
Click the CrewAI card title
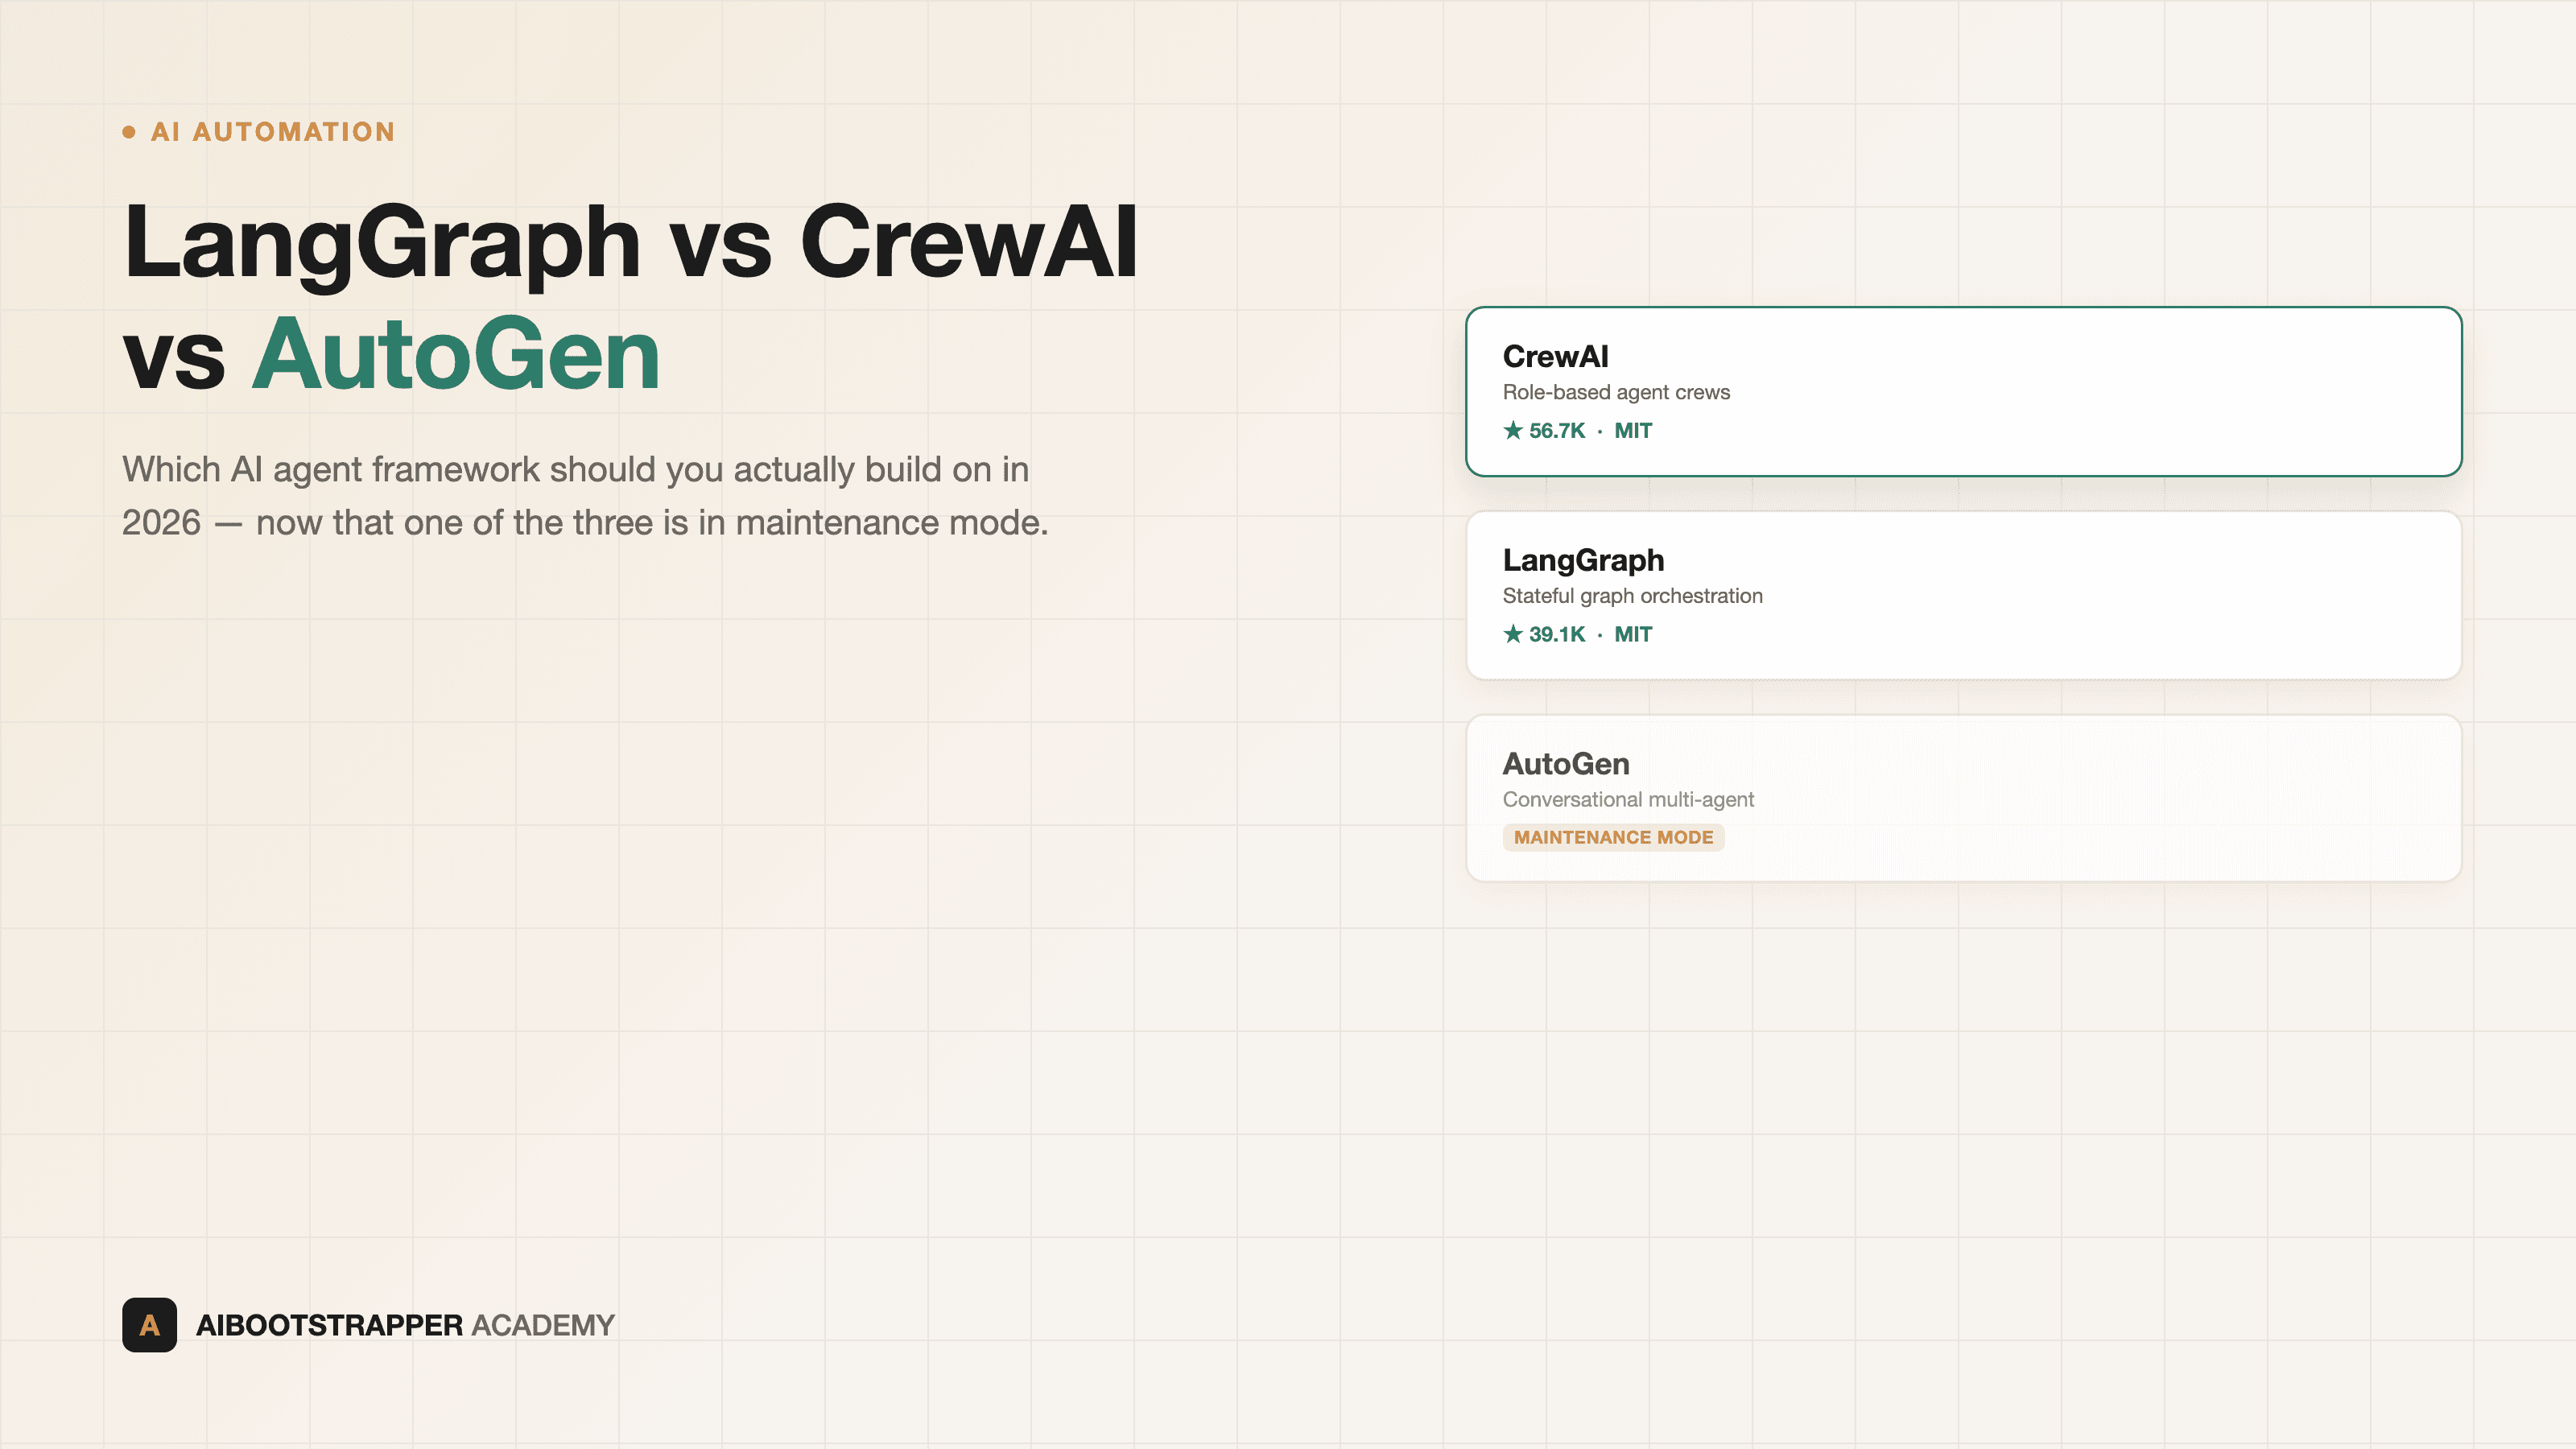1555,356
